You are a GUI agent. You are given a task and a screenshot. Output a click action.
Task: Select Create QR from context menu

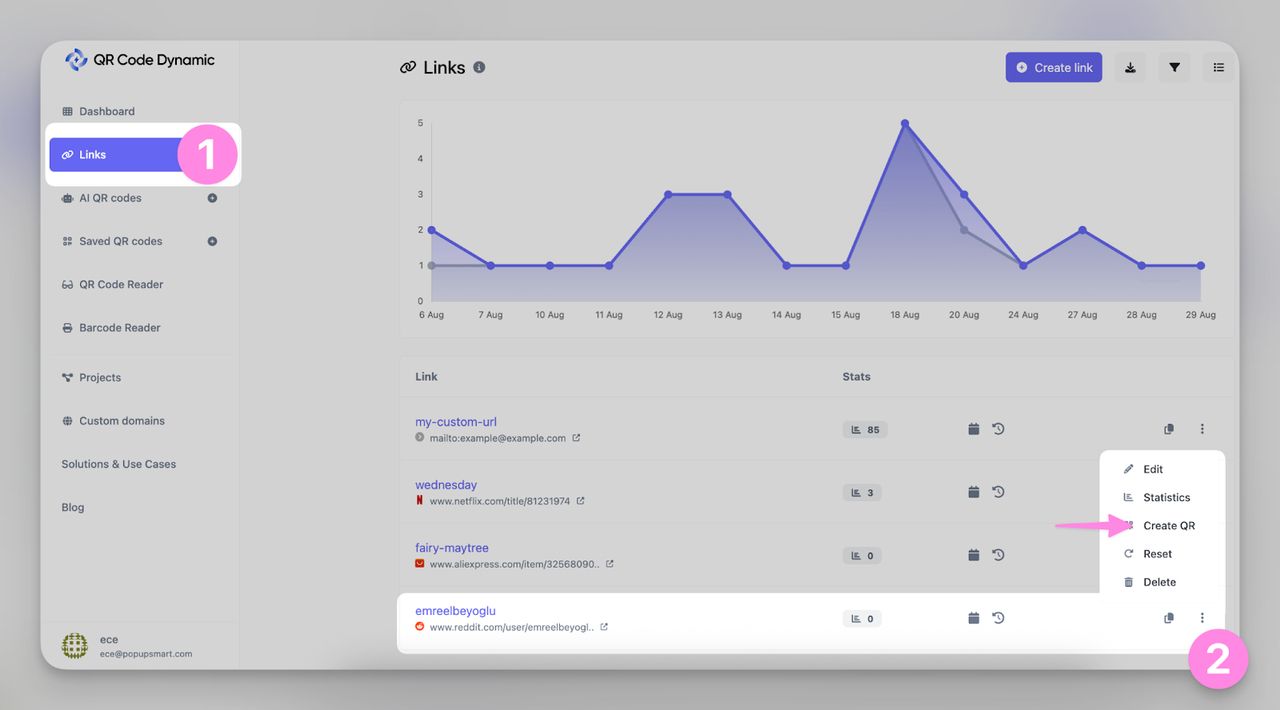click(x=1168, y=525)
